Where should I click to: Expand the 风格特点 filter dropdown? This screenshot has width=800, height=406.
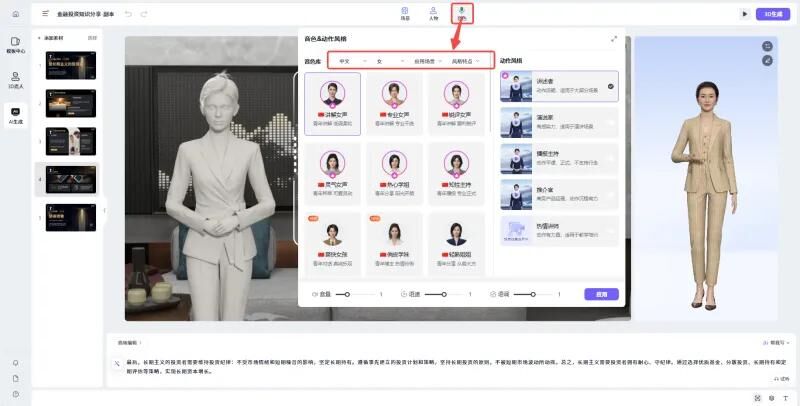(x=465, y=61)
